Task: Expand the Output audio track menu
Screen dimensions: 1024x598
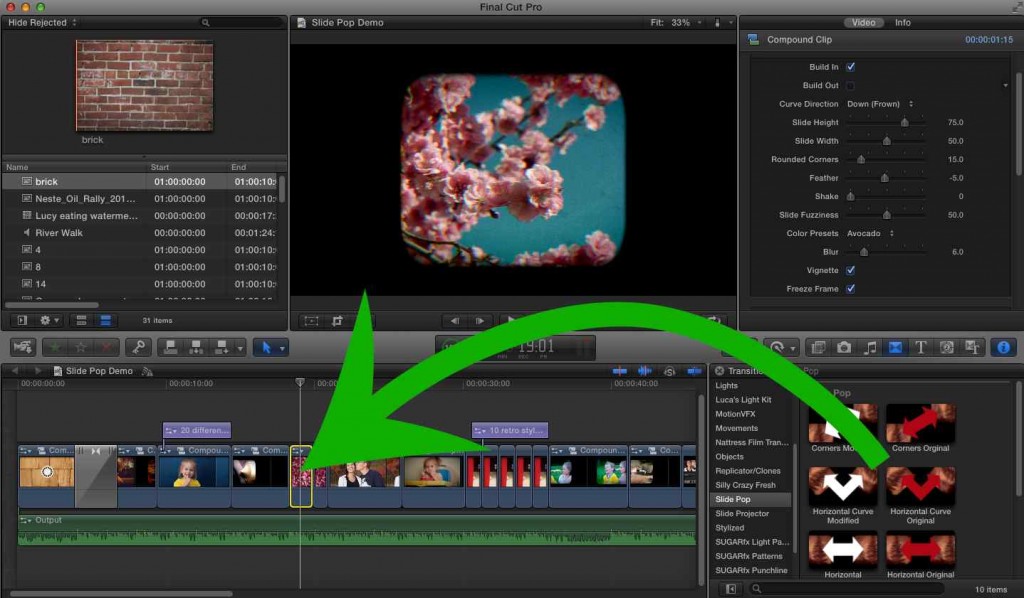Action: 26,520
